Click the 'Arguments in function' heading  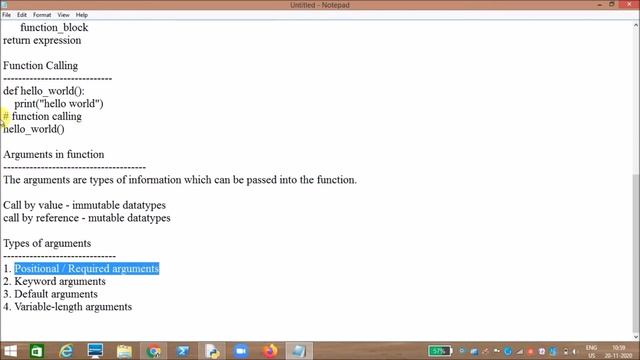[x=53, y=154]
